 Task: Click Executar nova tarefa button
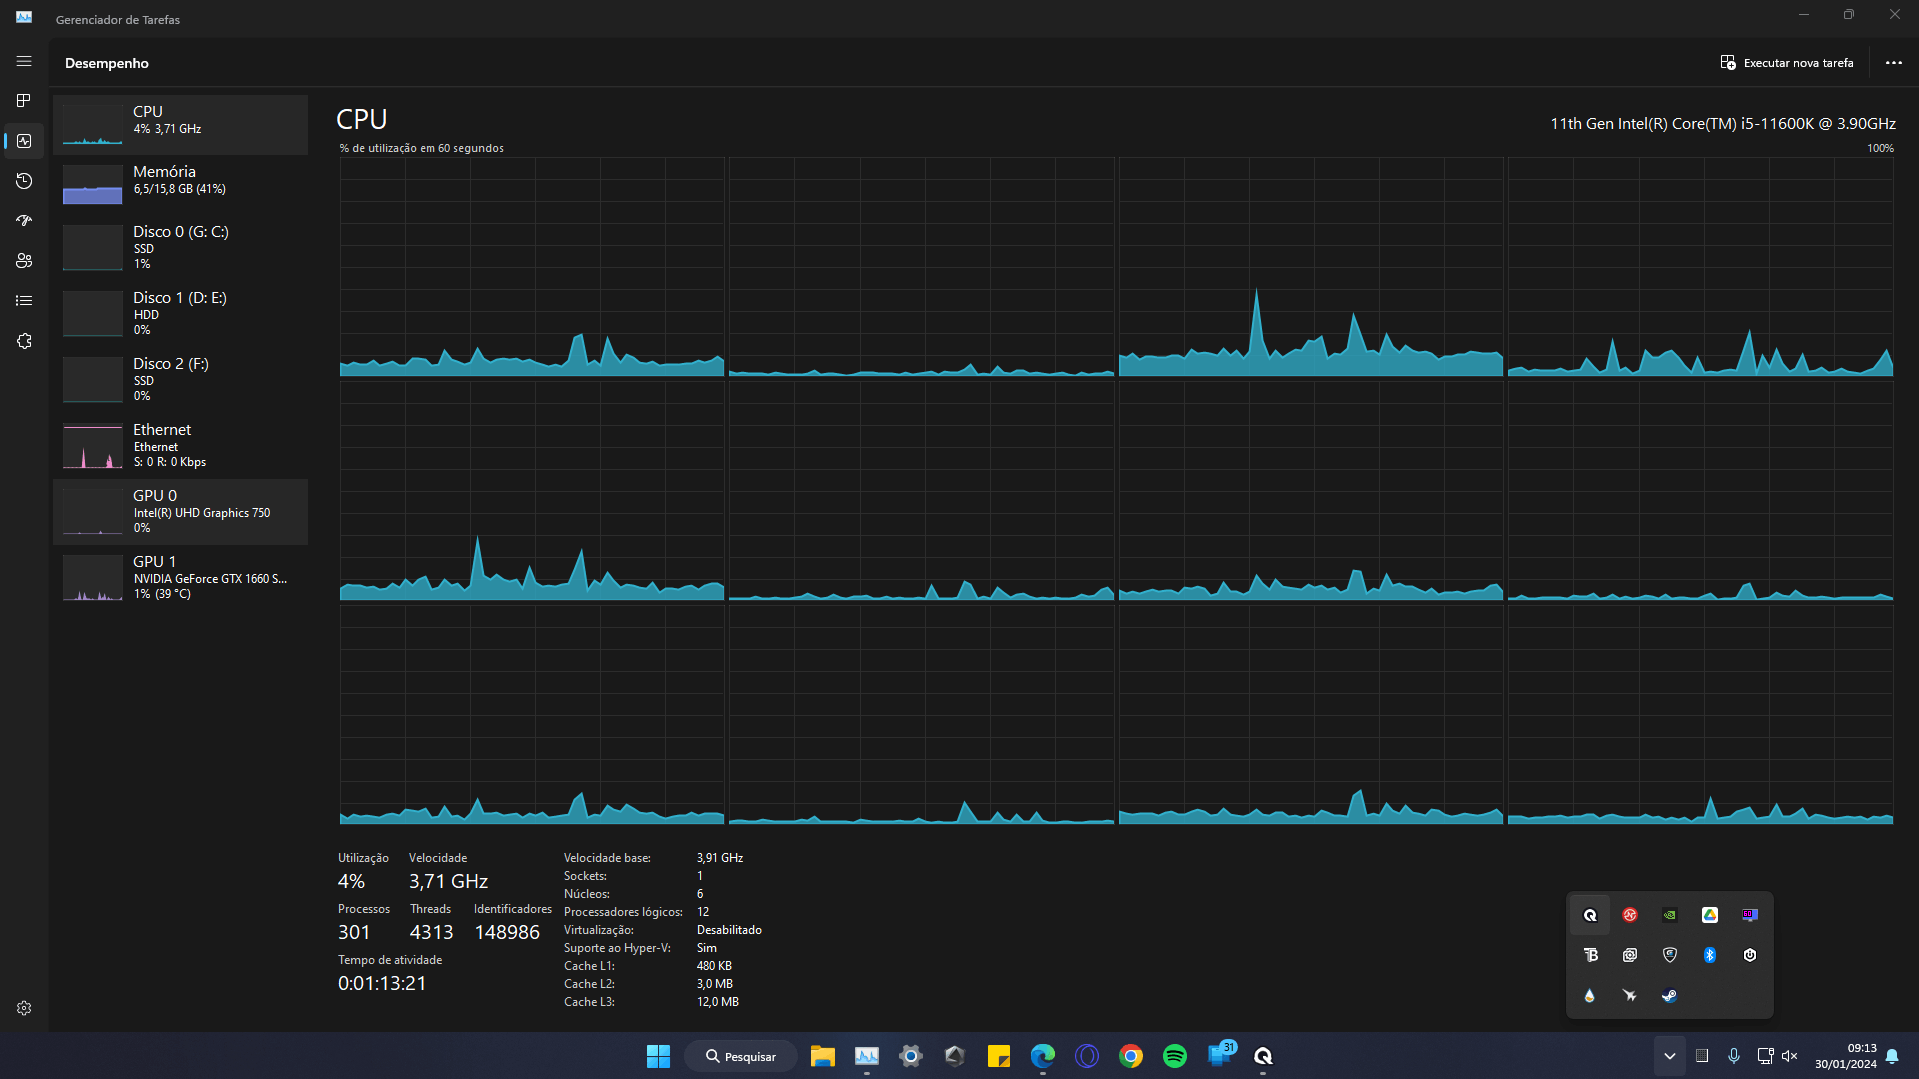pos(1786,62)
